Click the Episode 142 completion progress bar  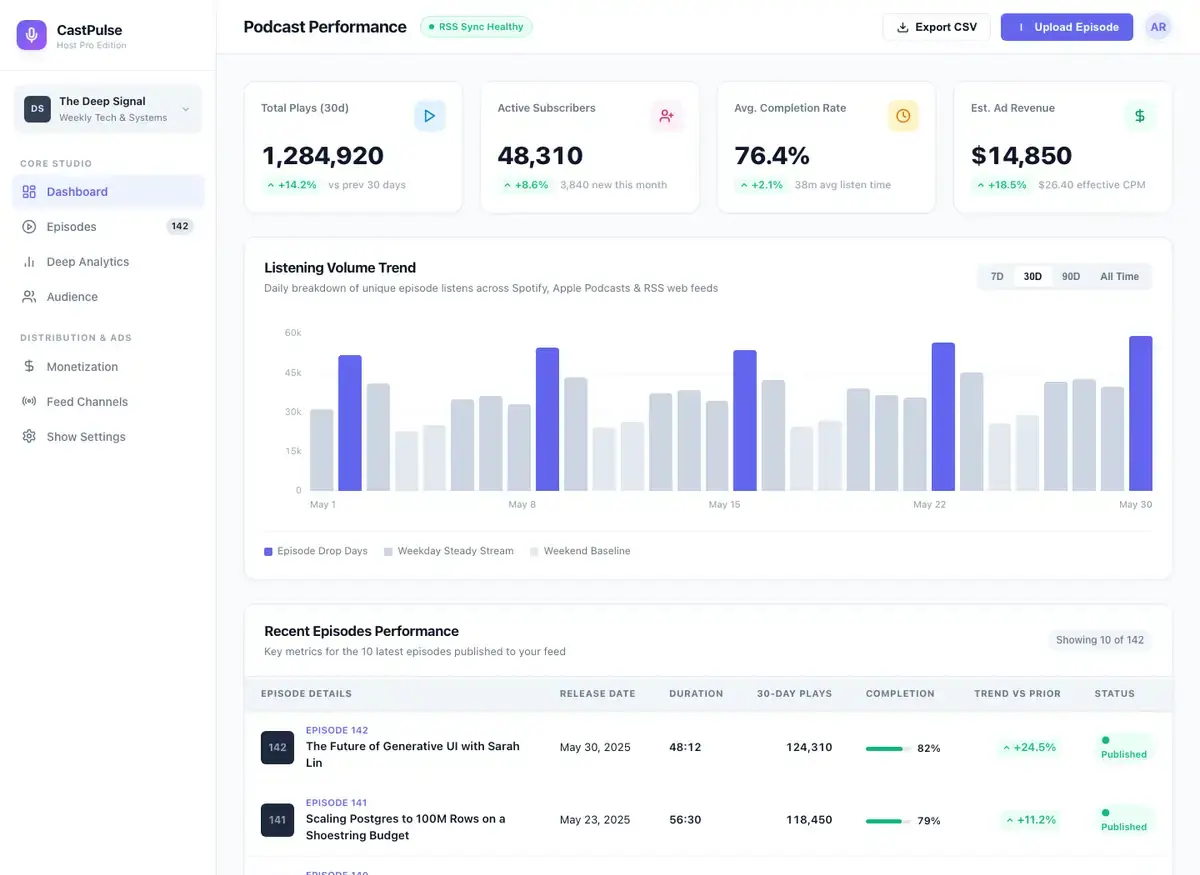click(x=887, y=748)
